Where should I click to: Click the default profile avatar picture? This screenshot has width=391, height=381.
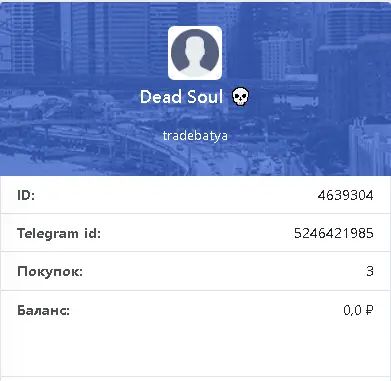point(195,53)
